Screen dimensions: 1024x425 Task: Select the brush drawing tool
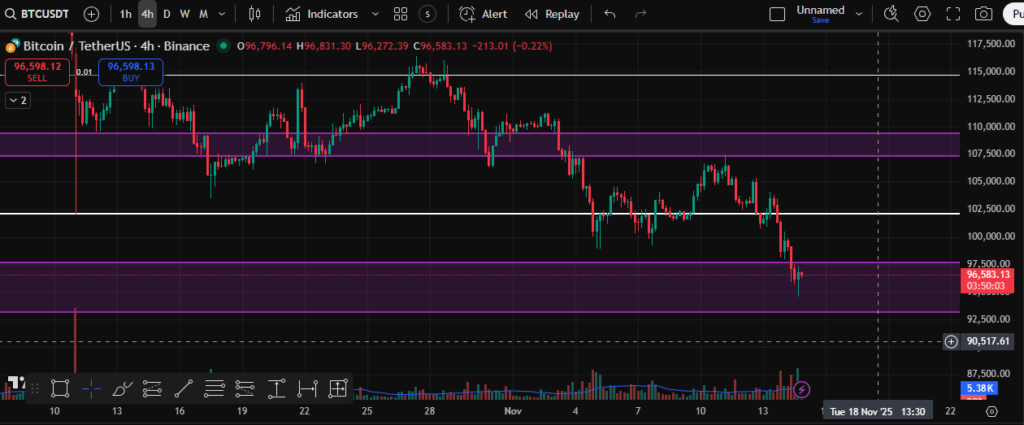coord(122,388)
